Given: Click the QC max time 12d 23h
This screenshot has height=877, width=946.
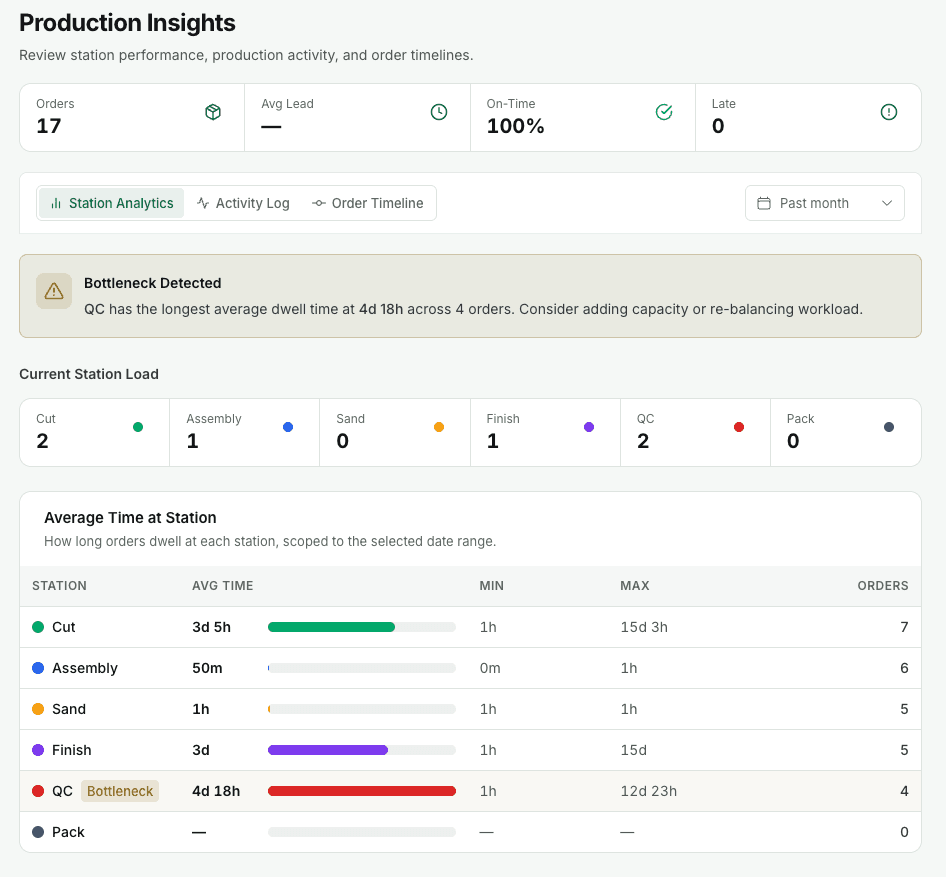Looking at the screenshot, I should tap(649, 791).
